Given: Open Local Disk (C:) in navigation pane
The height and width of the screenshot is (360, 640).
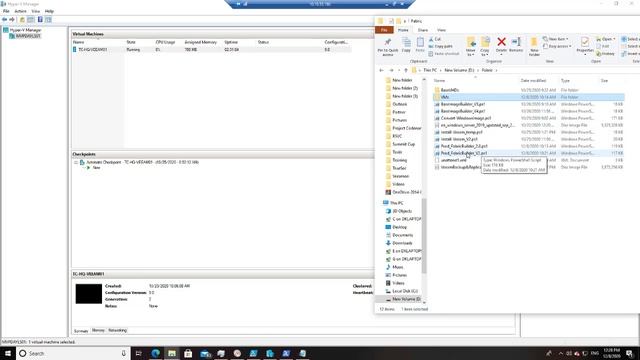Looking at the screenshot, I should tap(402, 291).
